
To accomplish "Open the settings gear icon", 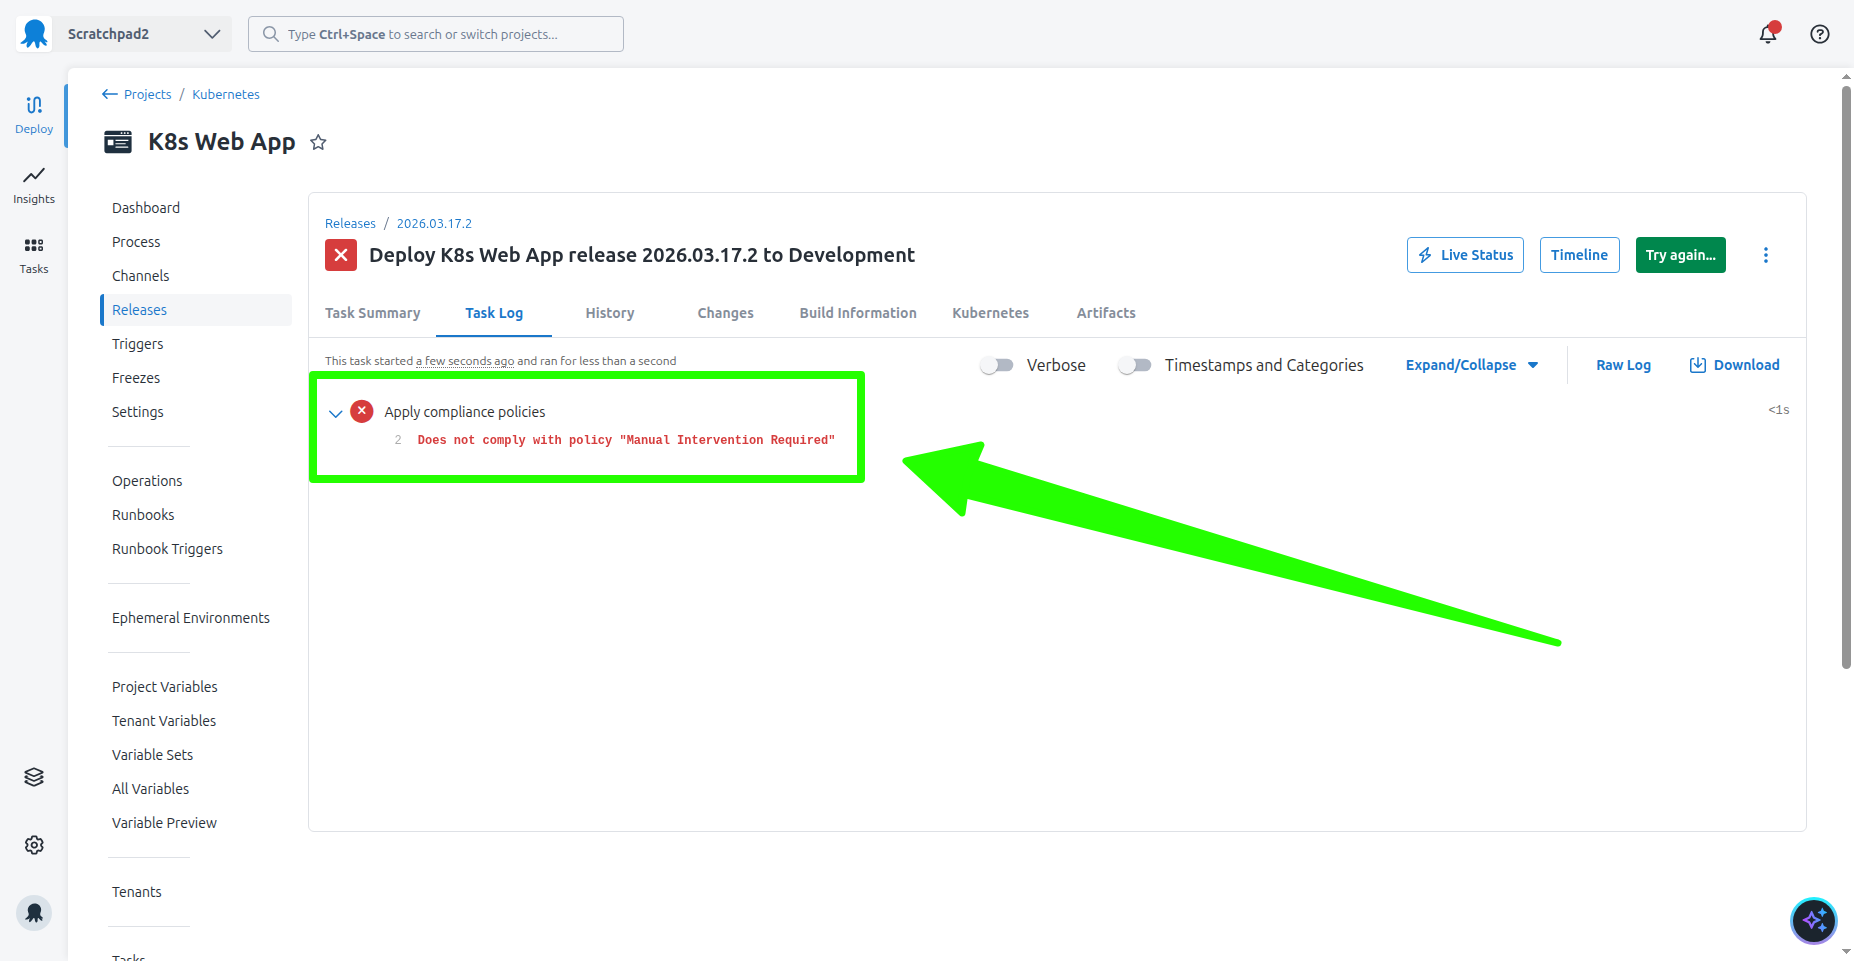I will [34, 845].
